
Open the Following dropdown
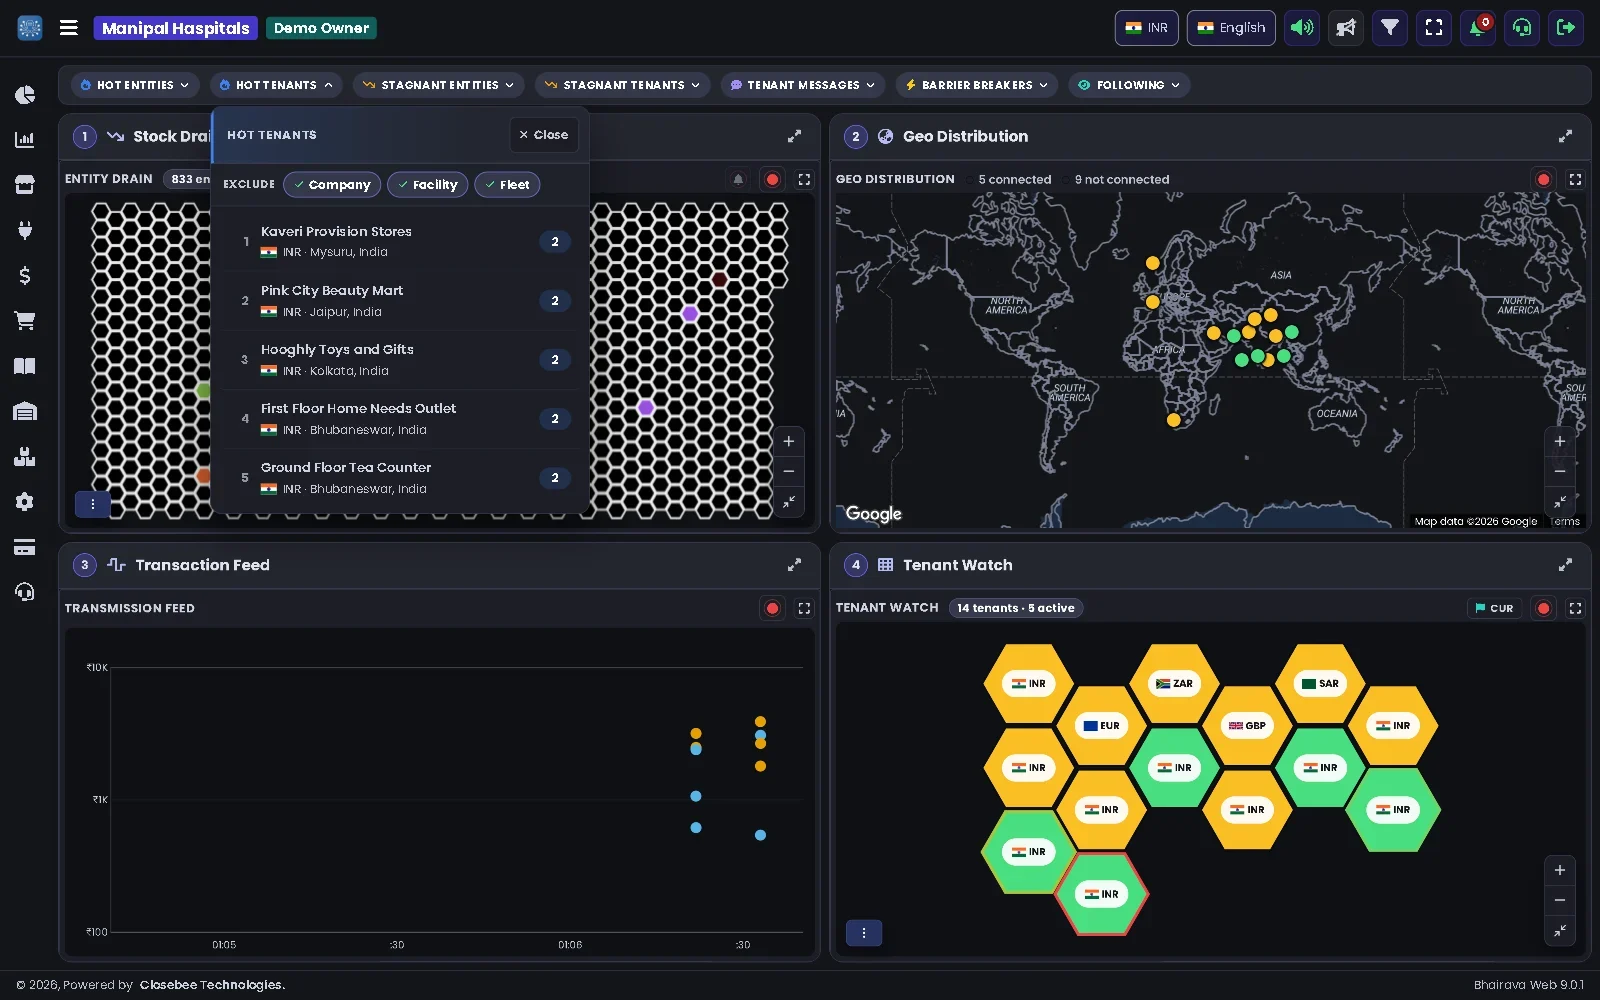coord(1129,85)
